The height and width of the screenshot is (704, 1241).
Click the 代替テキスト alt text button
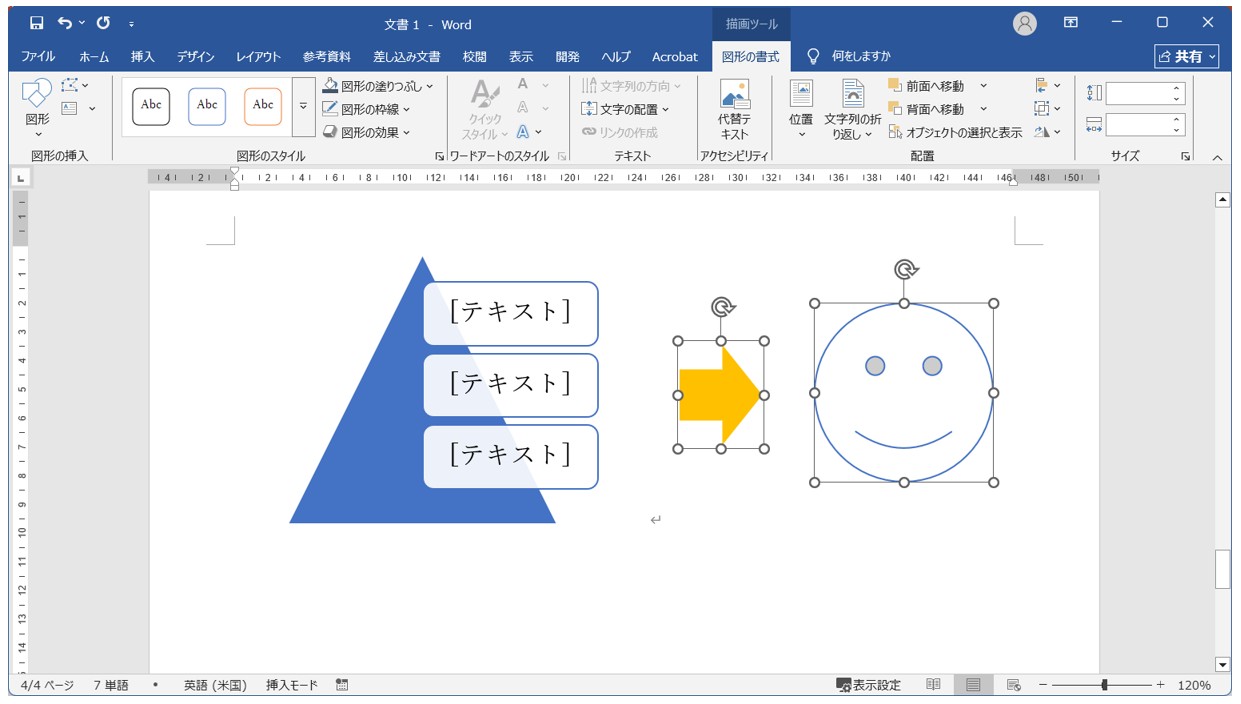coord(734,110)
